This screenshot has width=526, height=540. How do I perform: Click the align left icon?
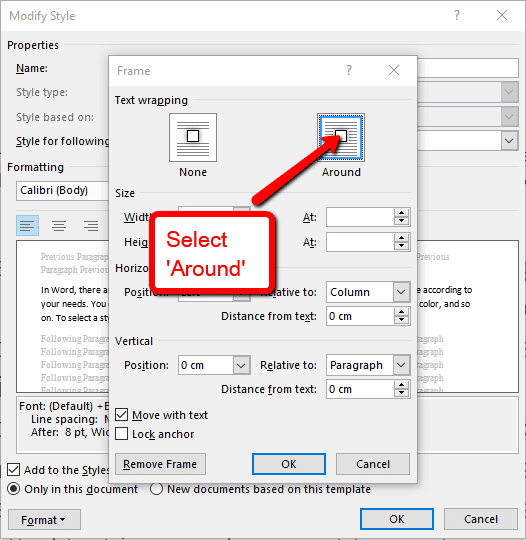click(27, 226)
